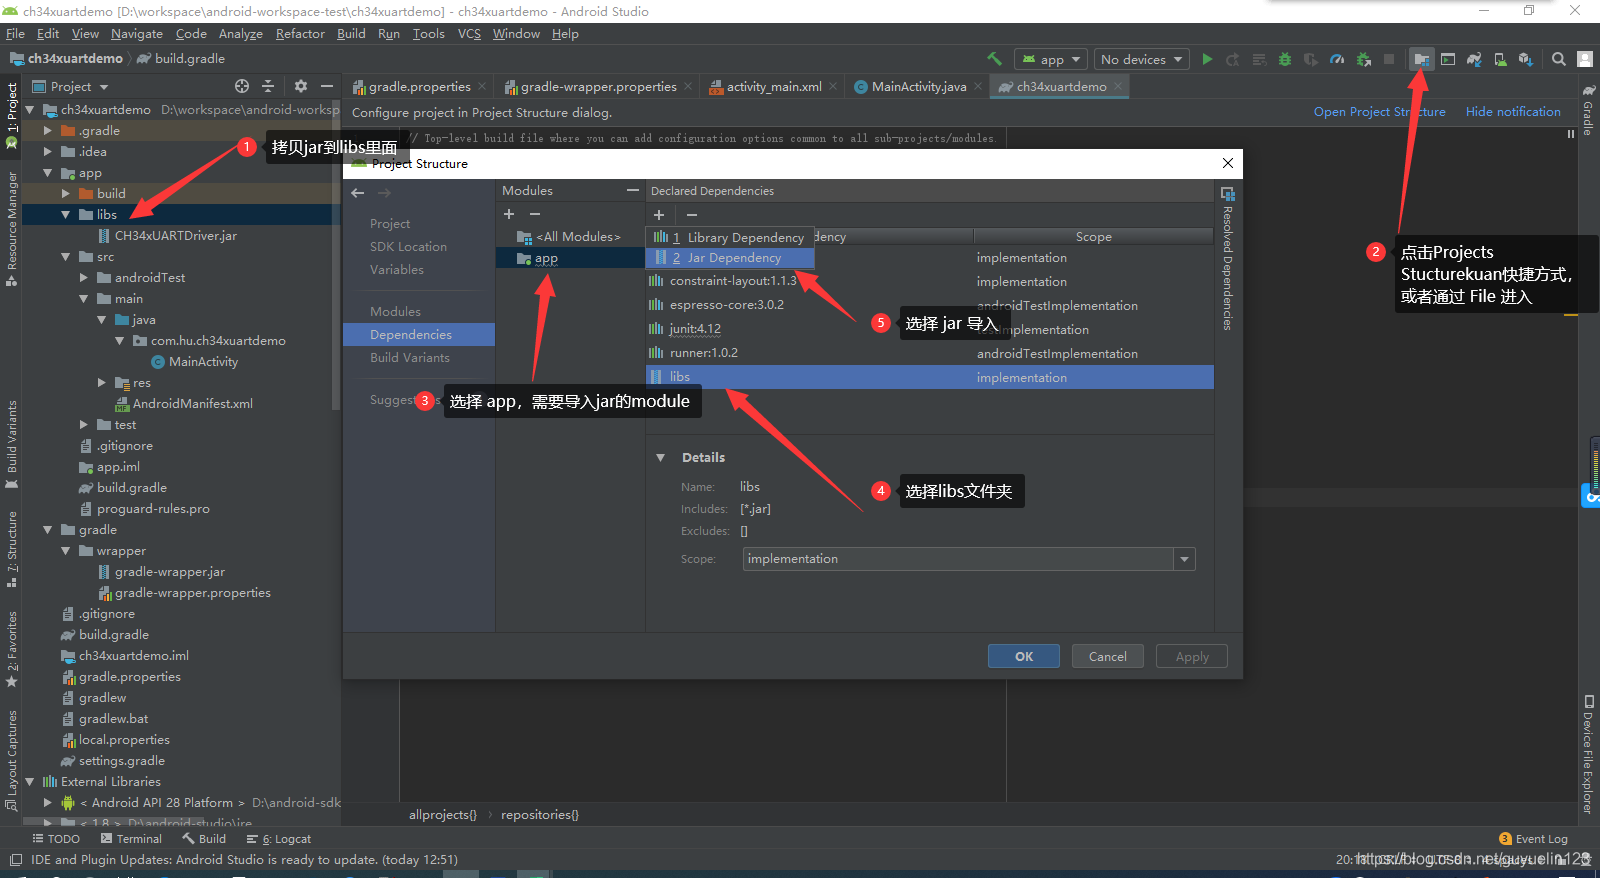The image size is (1600, 878).
Task: Open the Refactor menu
Action: point(300,33)
